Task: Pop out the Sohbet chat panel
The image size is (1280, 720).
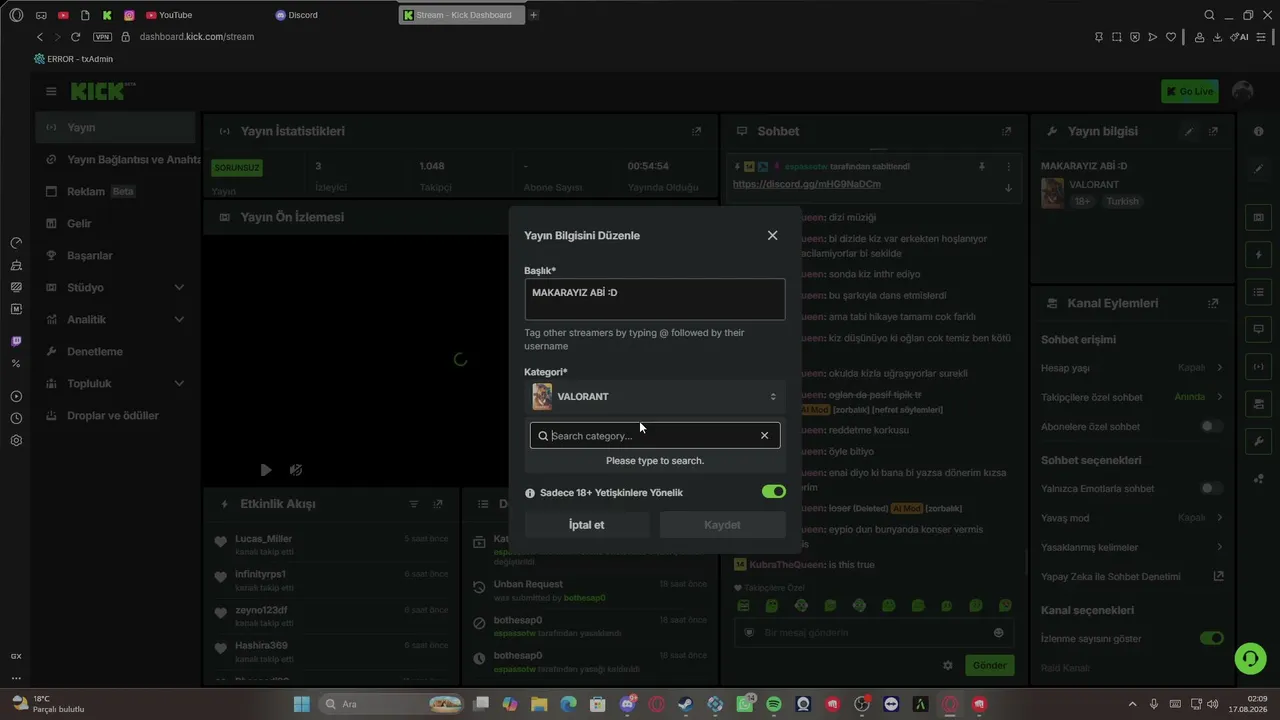Action: point(1007,131)
